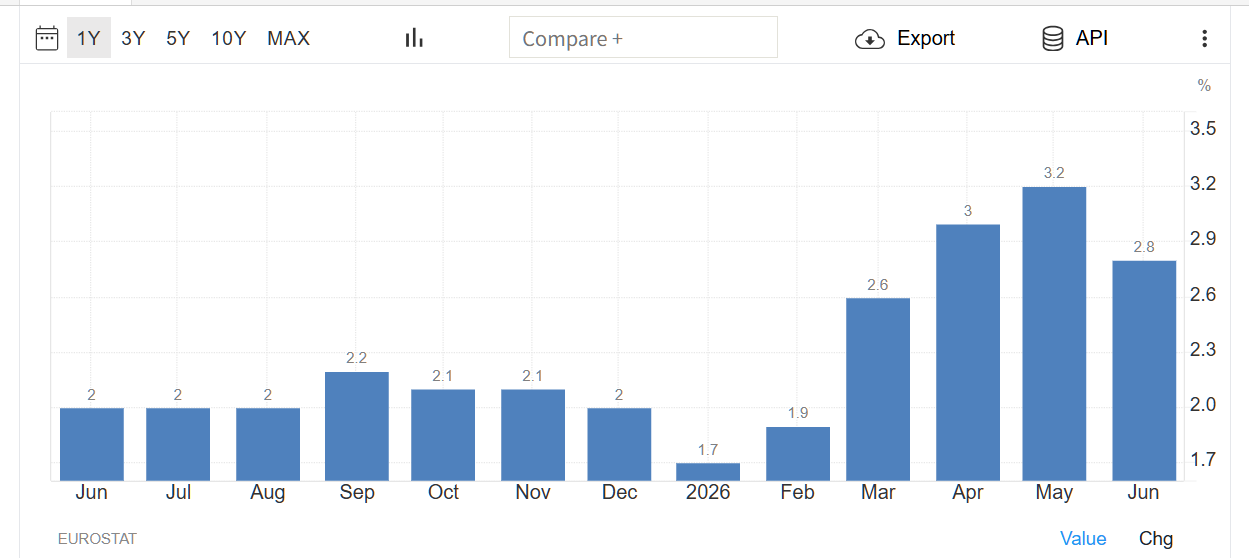Screen dimensions: 1249x558
Task: Click the May bar labeled 3.2
Action: (x=1054, y=334)
